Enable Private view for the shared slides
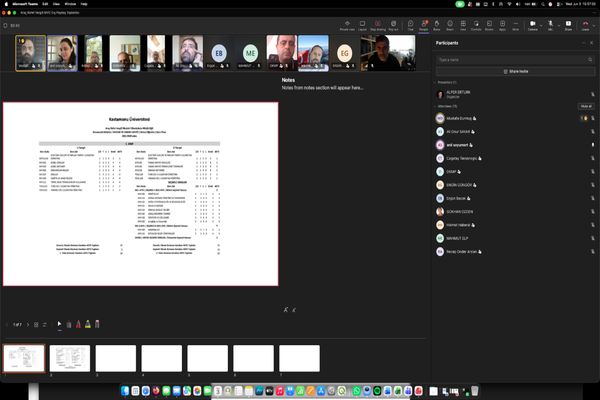Viewport: 600px width, 400px height. pyautogui.click(x=347, y=26)
